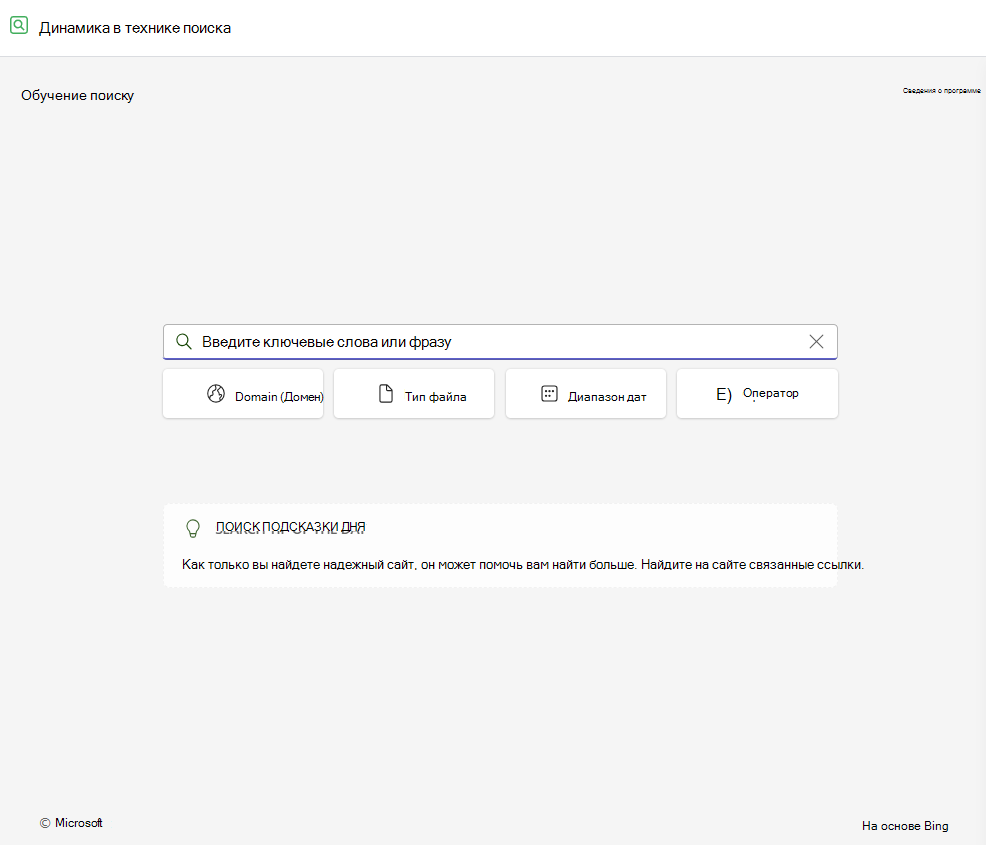Open the Диапазон дат filter
This screenshot has height=845, width=986.
pos(585,394)
